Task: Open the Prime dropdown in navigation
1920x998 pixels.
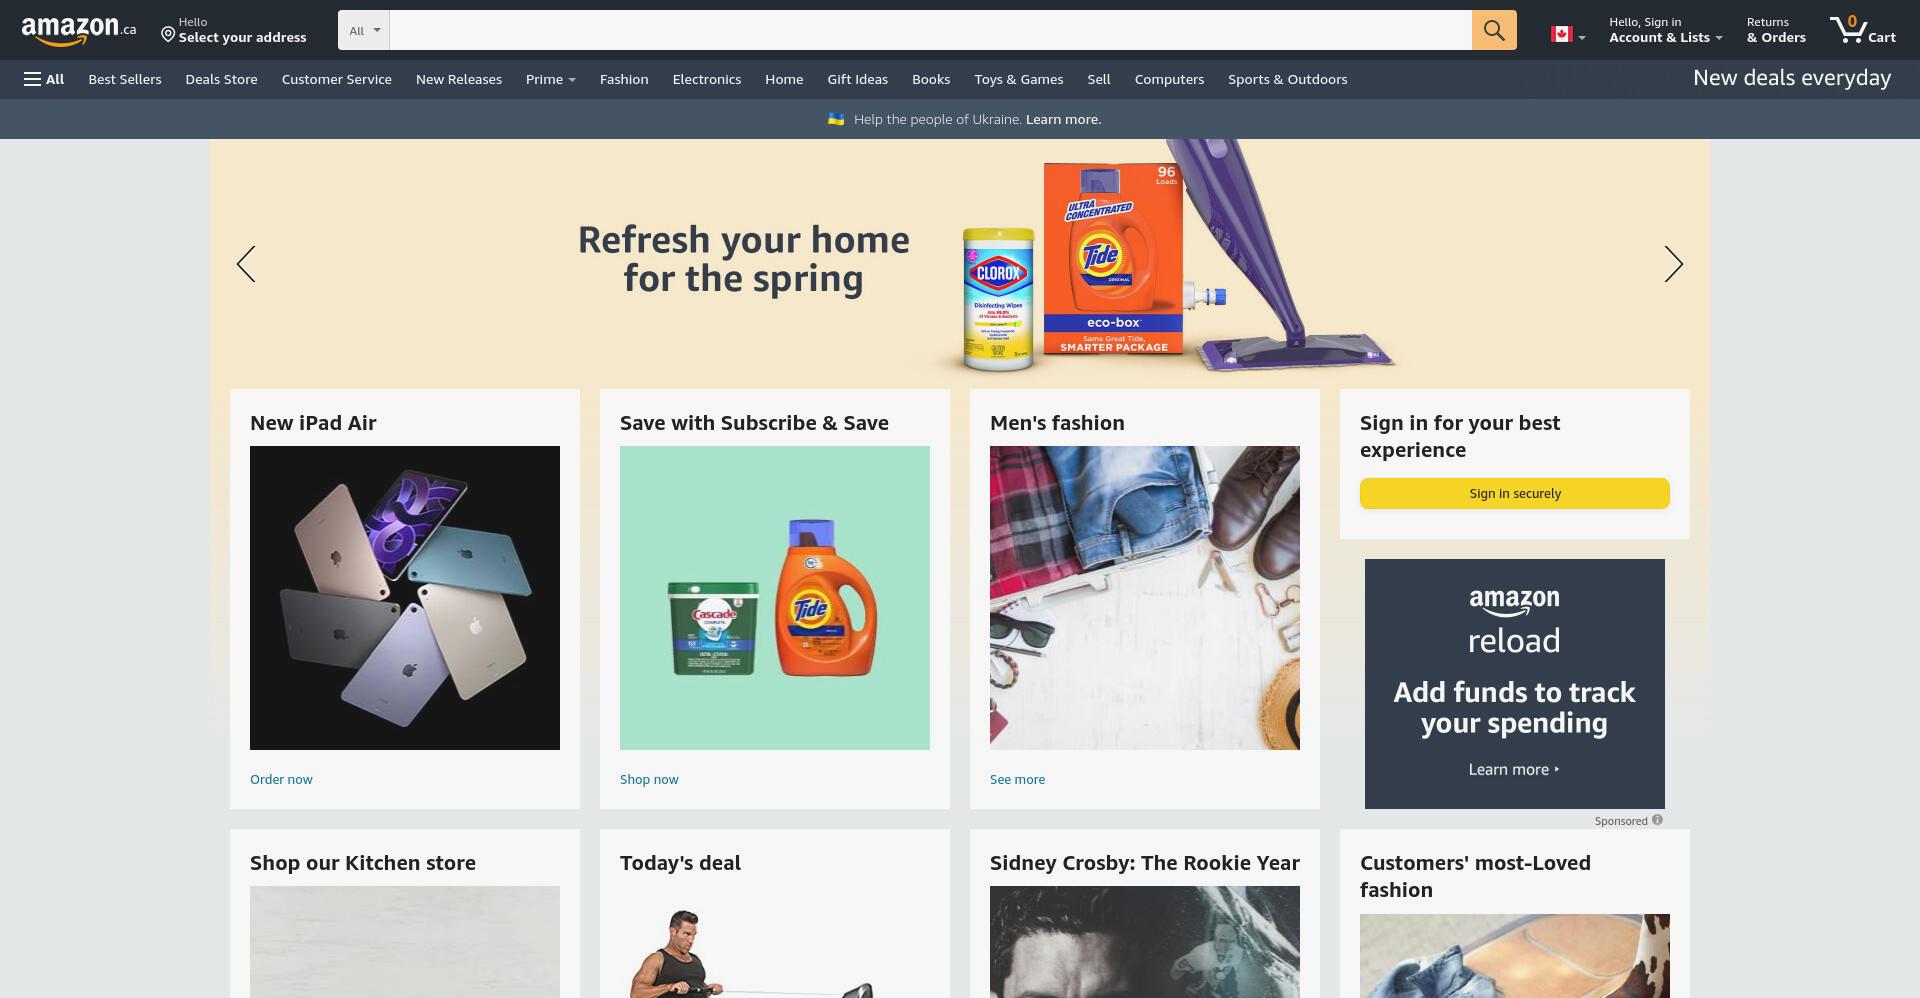Action: click(x=550, y=79)
